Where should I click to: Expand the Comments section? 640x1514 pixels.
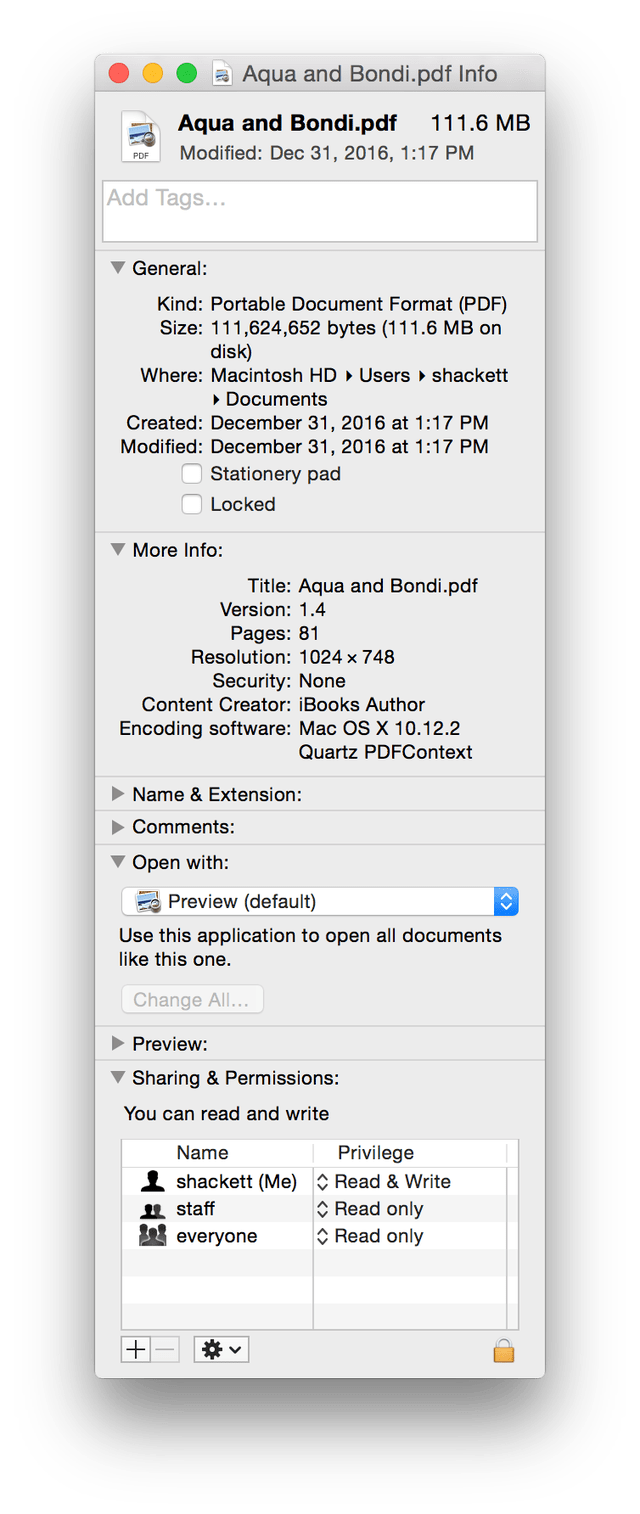click(118, 827)
